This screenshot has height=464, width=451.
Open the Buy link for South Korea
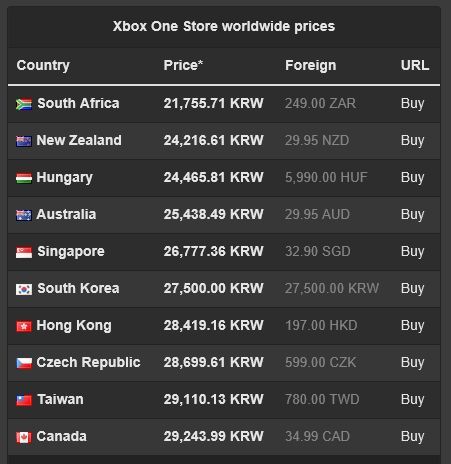click(412, 289)
